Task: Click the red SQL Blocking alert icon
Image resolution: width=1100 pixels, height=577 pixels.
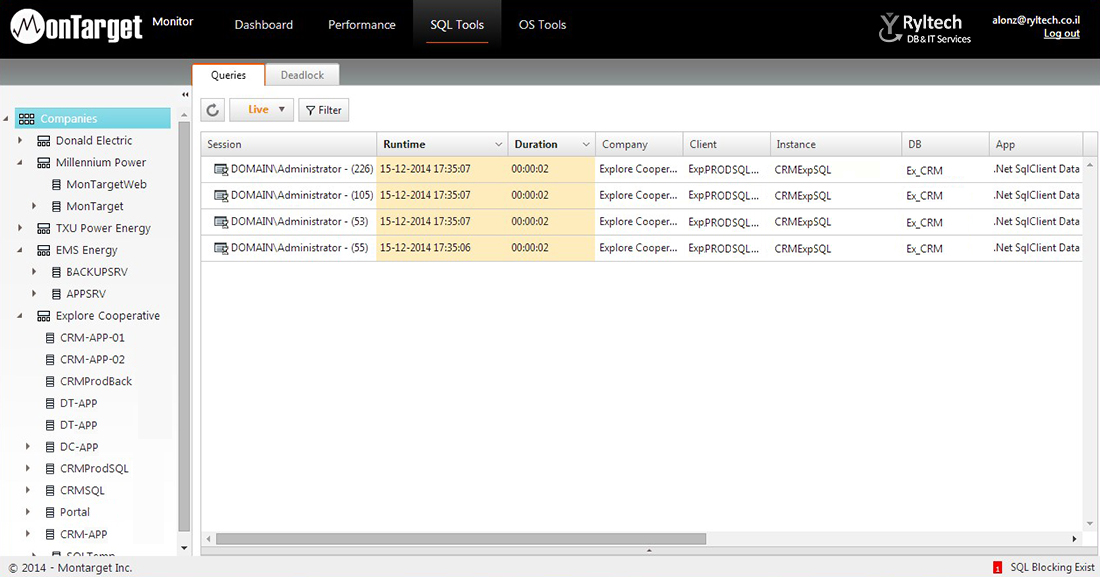Action: [998, 567]
